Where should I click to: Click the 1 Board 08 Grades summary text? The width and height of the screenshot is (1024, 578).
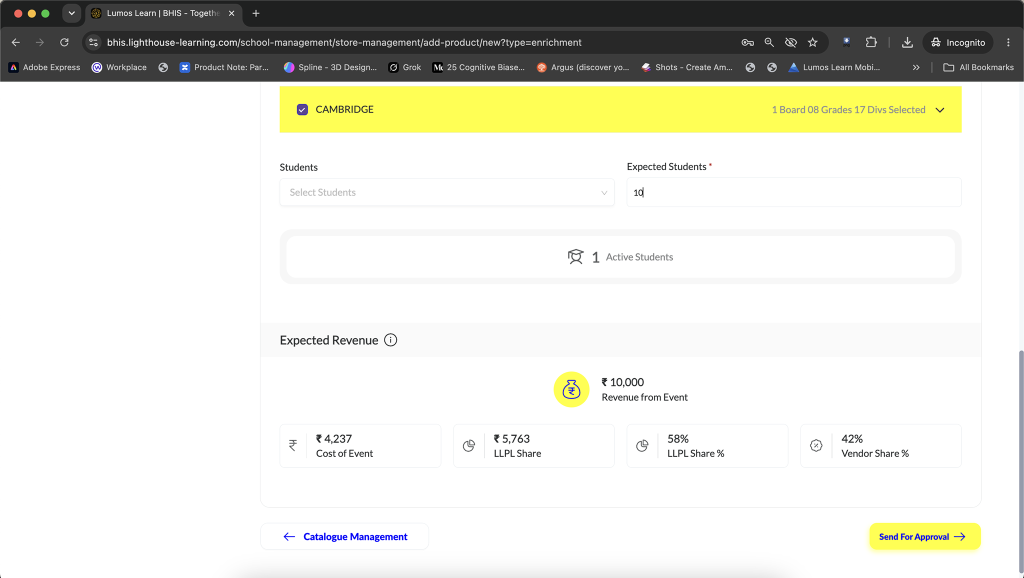[x=848, y=110]
